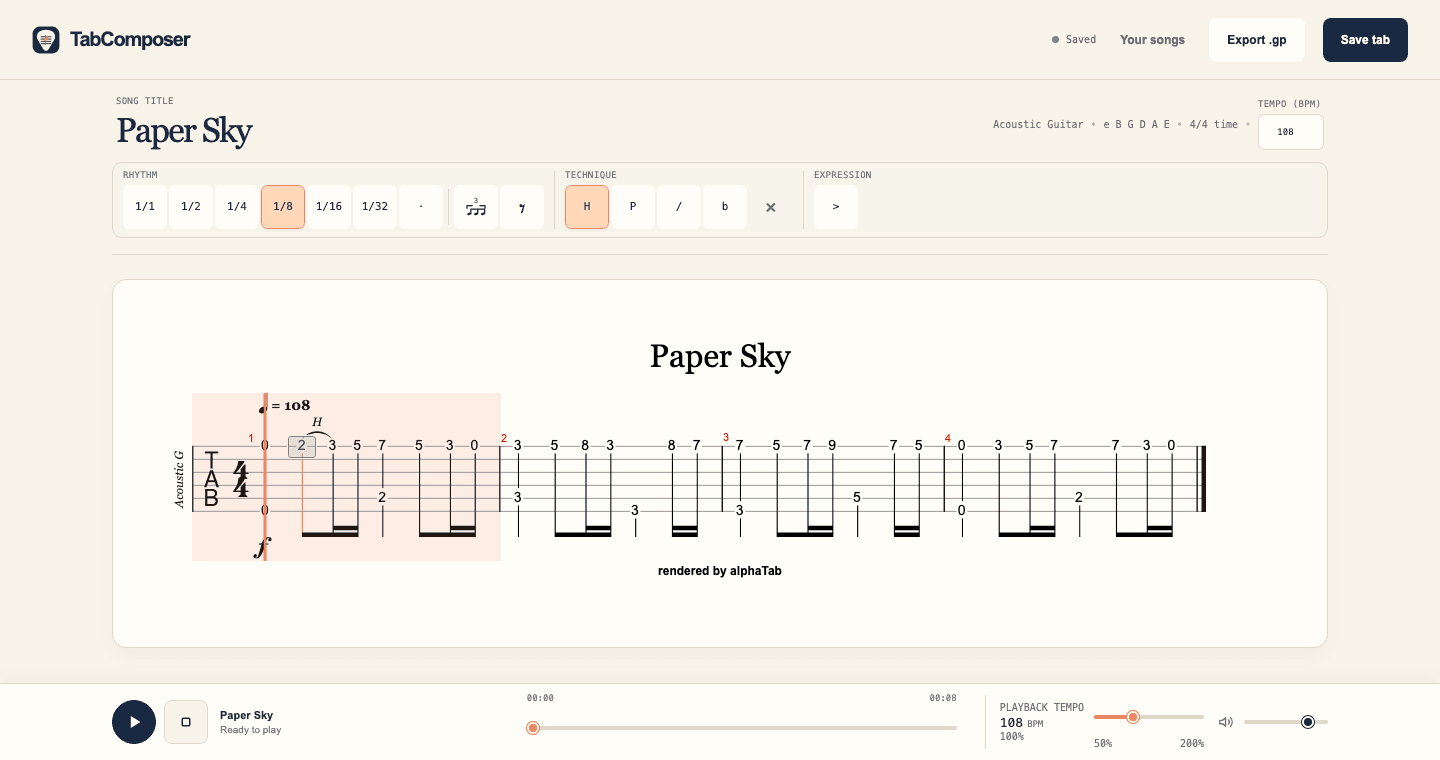Viewport: 1440px width, 760px height.
Task: Enable the bend b technique
Action: click(725, 207)
